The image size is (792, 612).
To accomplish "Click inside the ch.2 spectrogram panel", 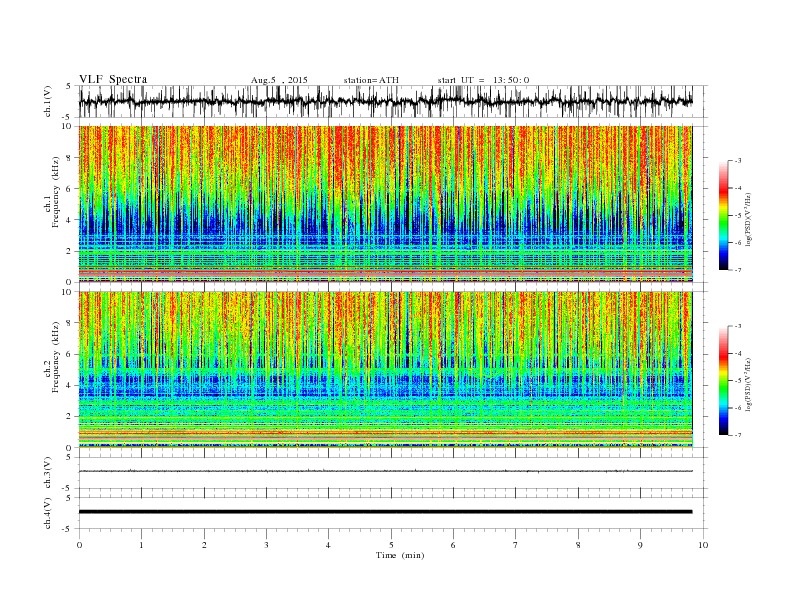I will point(385,370).
